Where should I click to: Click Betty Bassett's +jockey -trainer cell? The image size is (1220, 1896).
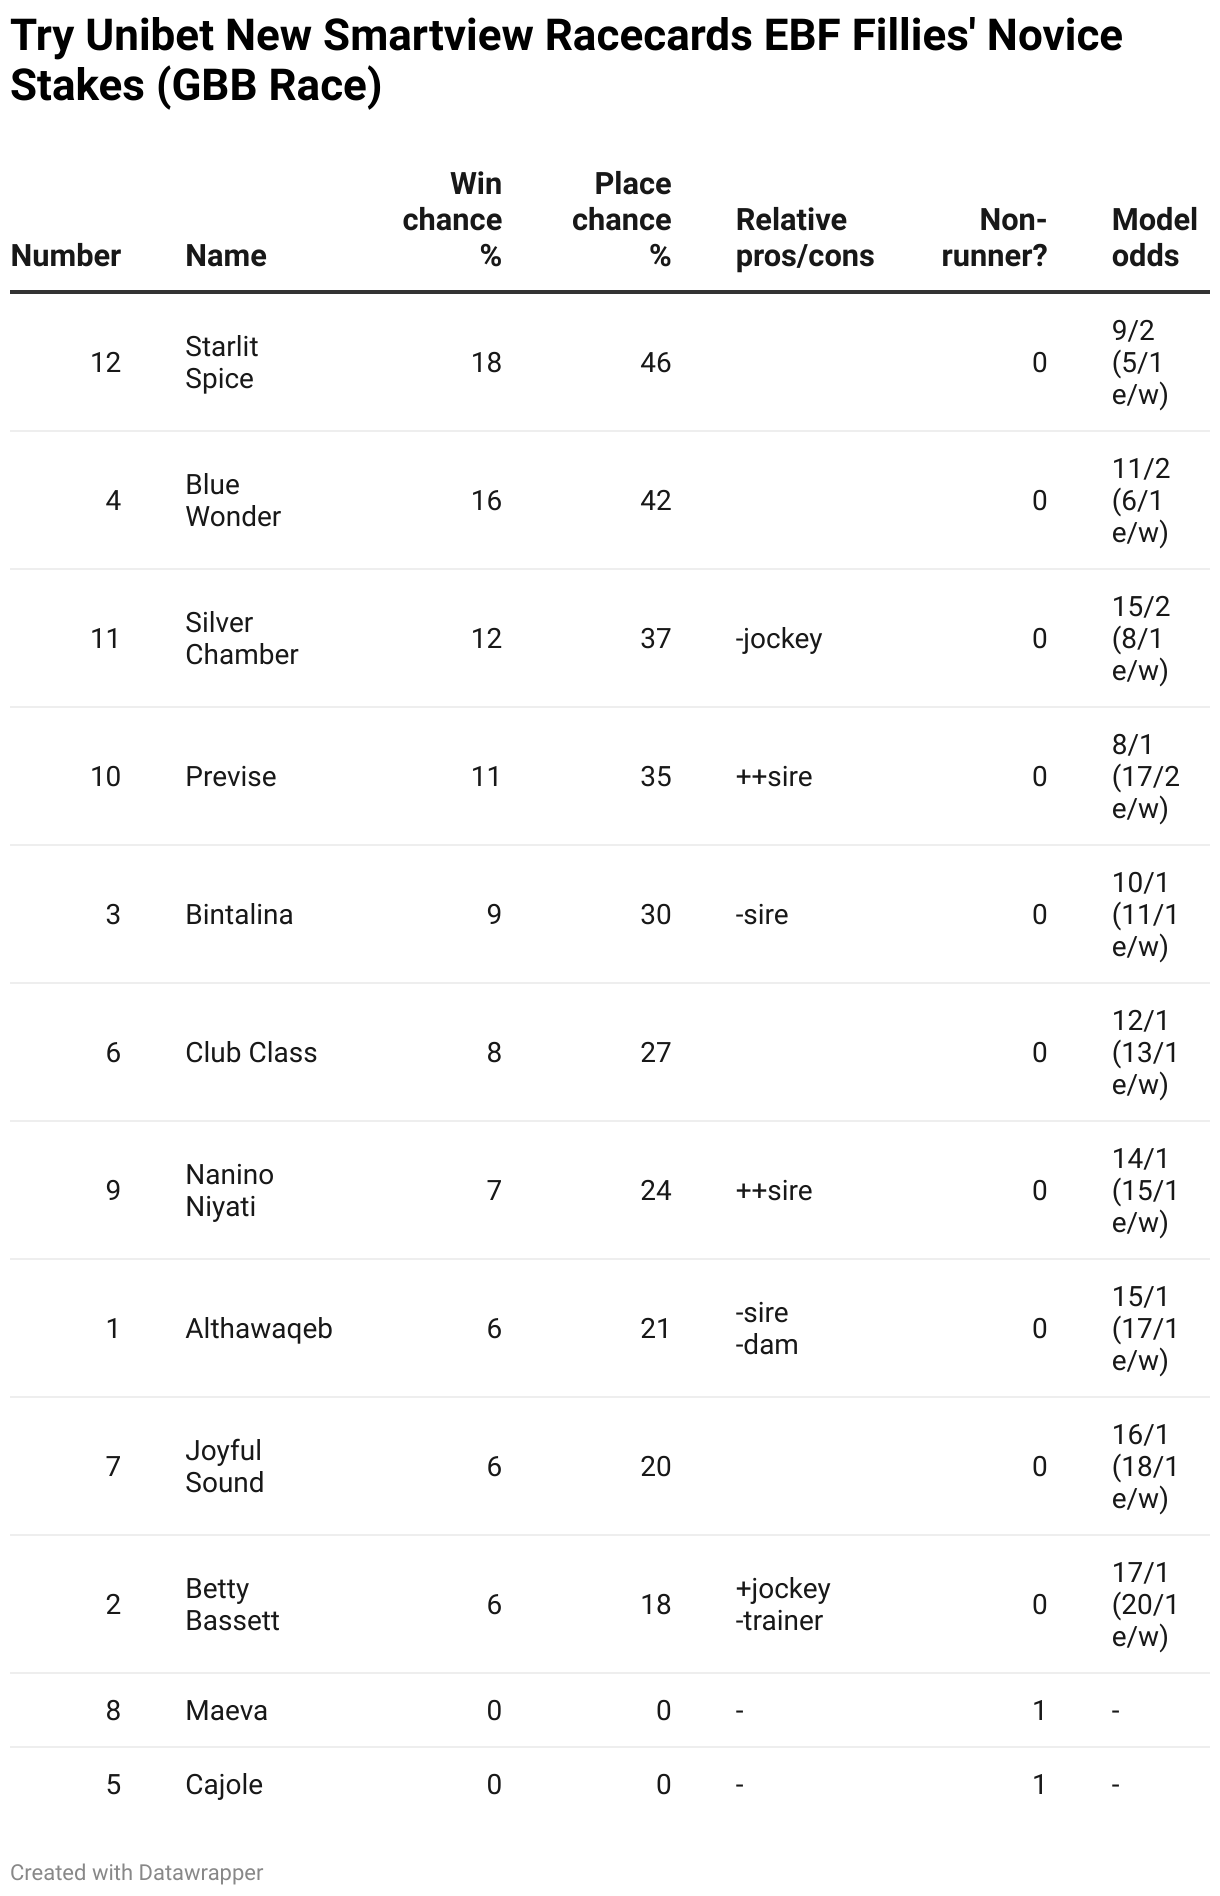click(783, 1604)
